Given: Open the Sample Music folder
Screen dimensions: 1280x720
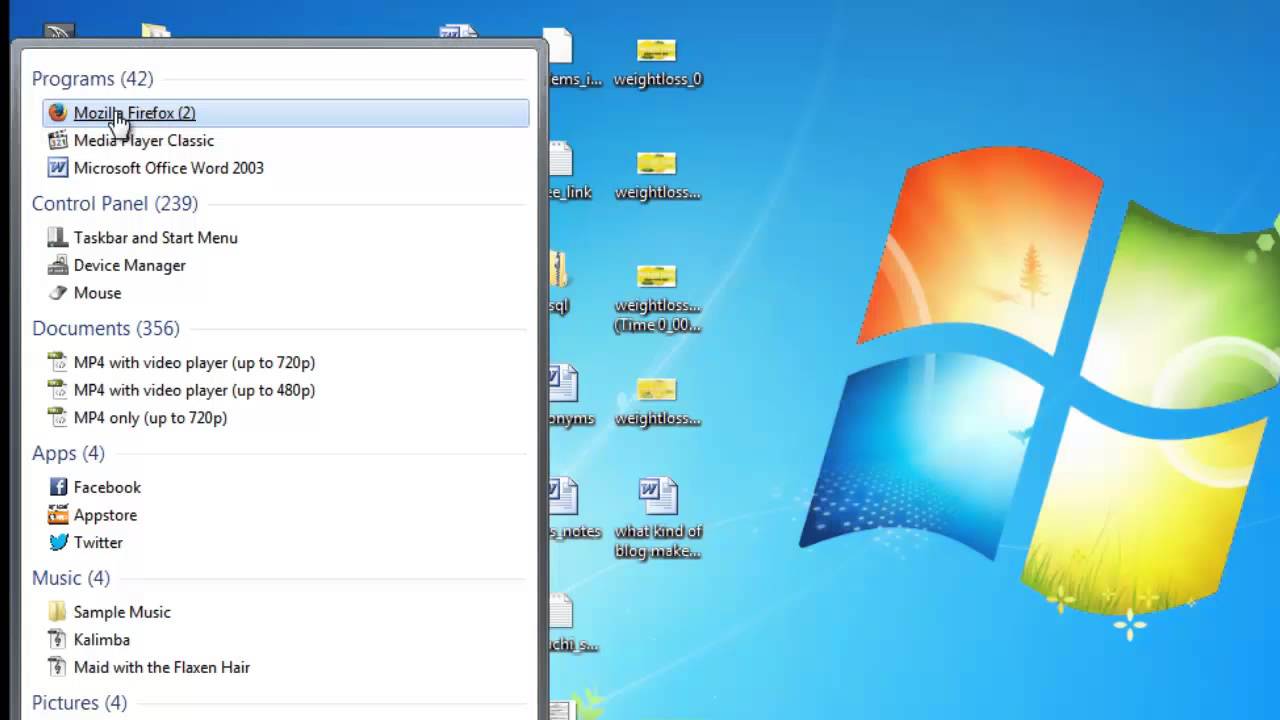Looking at the screenshot, I should pyautogui.click(x=122, y=611).
